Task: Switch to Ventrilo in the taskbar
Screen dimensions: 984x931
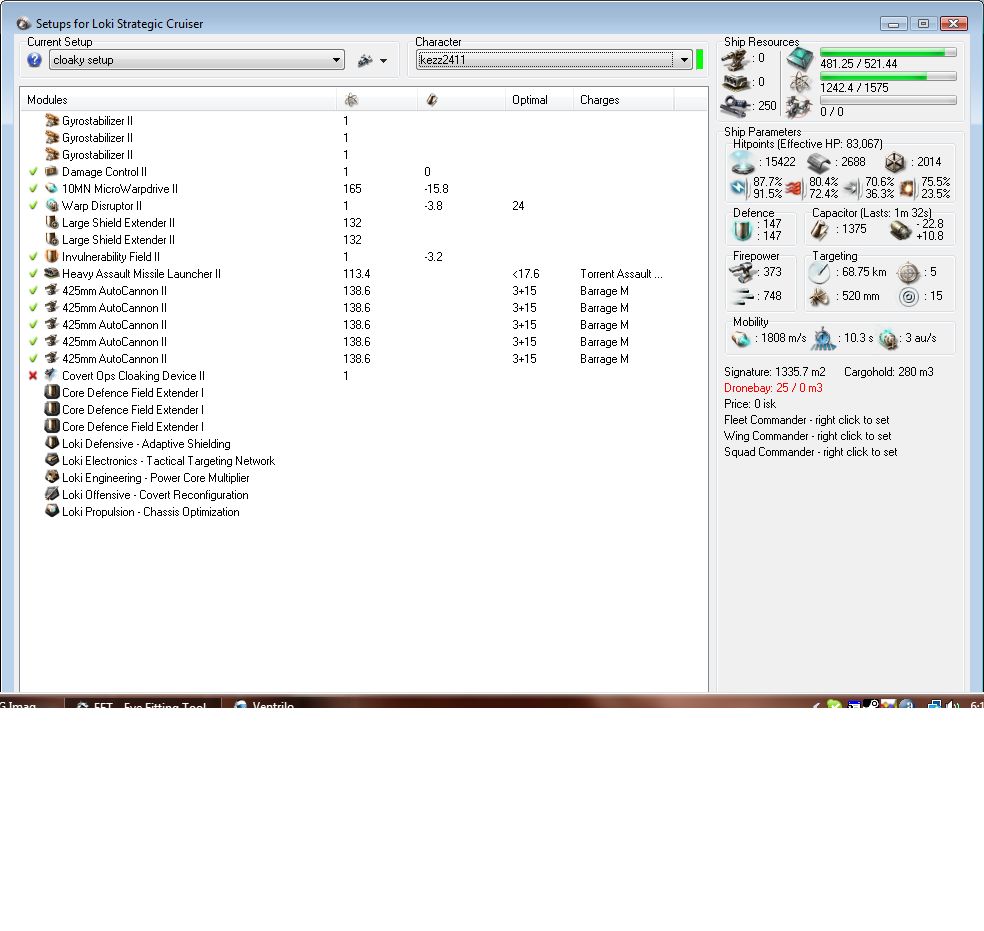Action: coord(264,703)
